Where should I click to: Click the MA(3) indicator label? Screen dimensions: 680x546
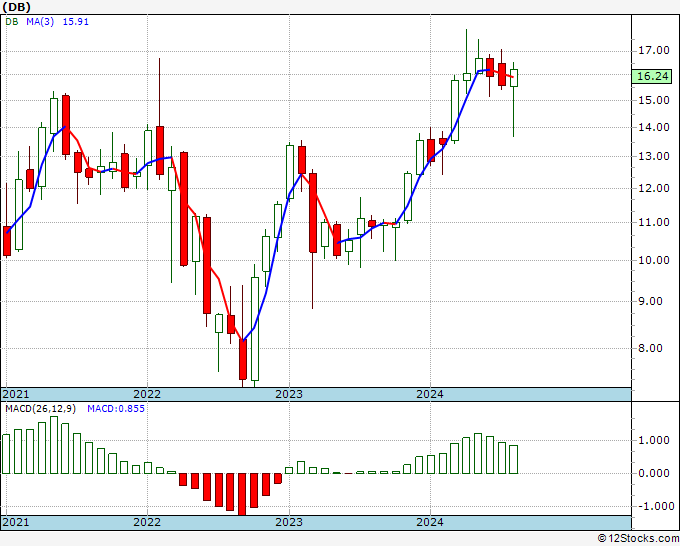point(40,22)
